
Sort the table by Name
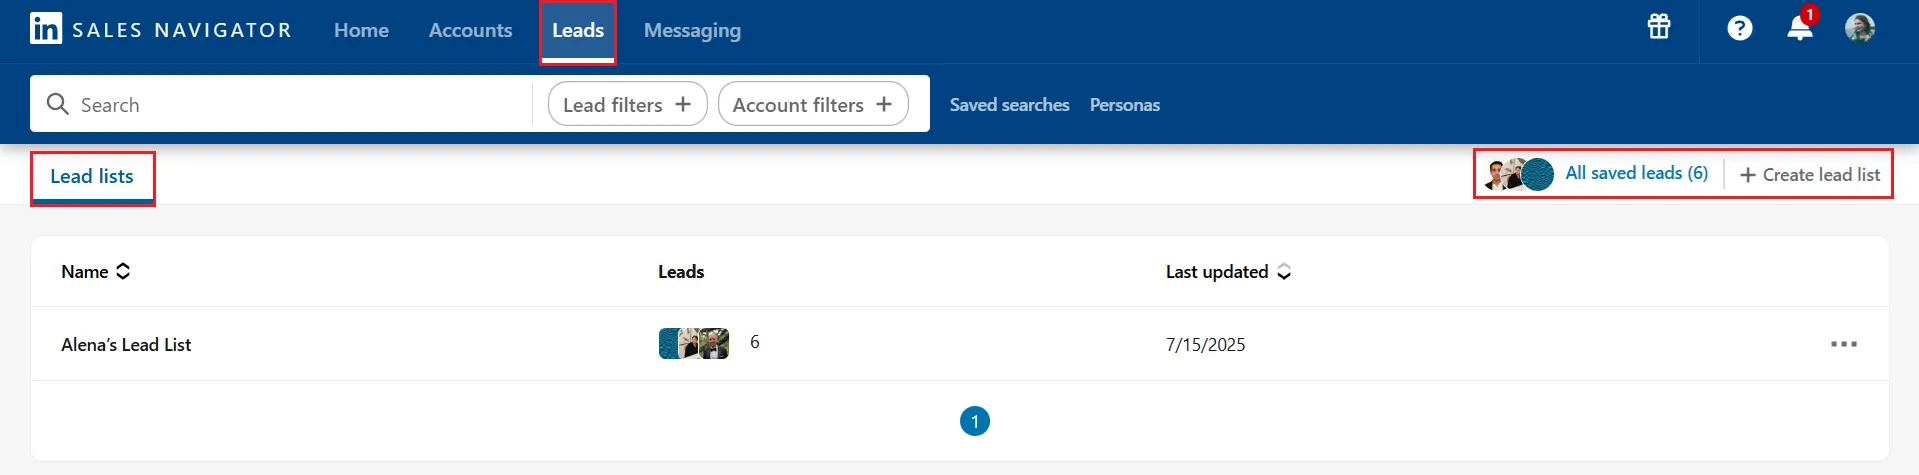[x=96, y=271]
